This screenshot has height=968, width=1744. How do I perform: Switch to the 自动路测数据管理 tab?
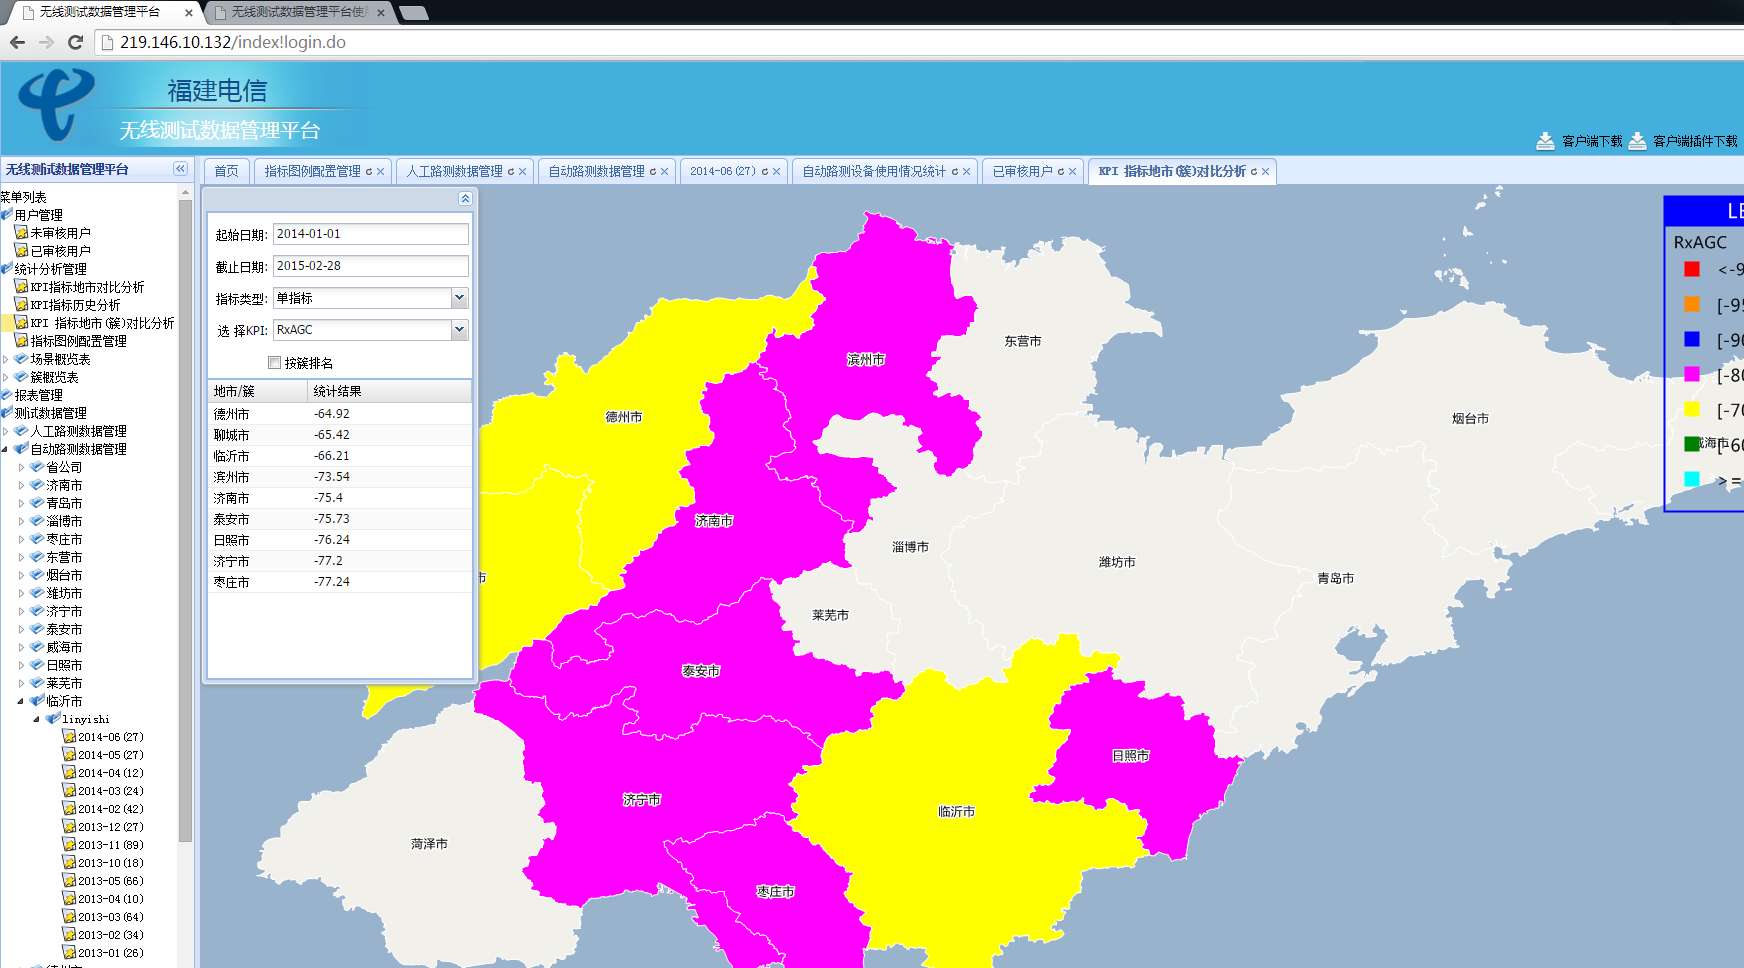click(x=597, y=171)
